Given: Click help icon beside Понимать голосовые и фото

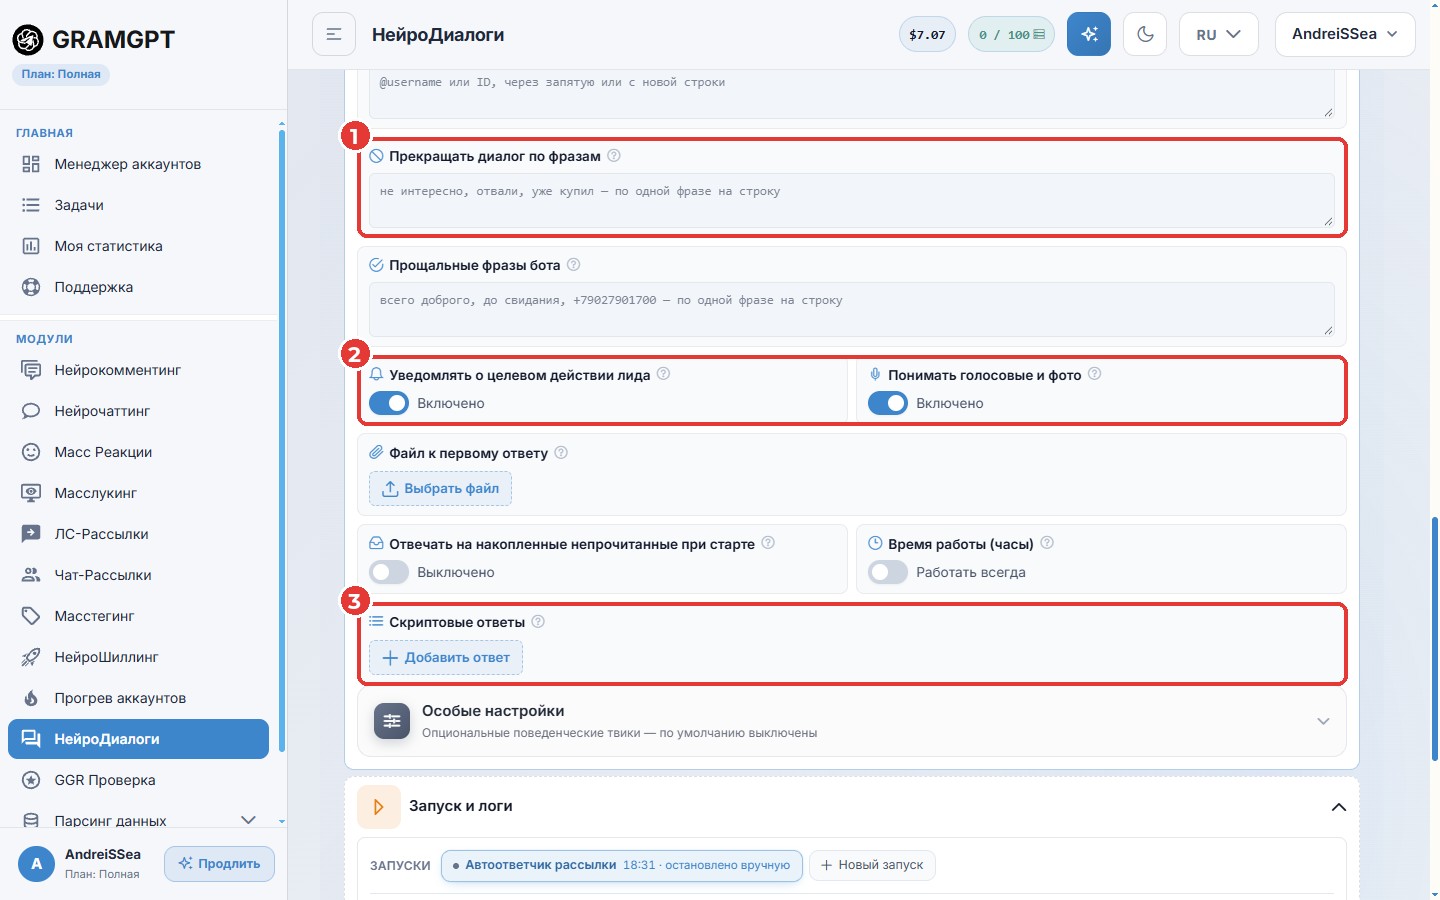Looking at the screenshot, I should 1095,374.
